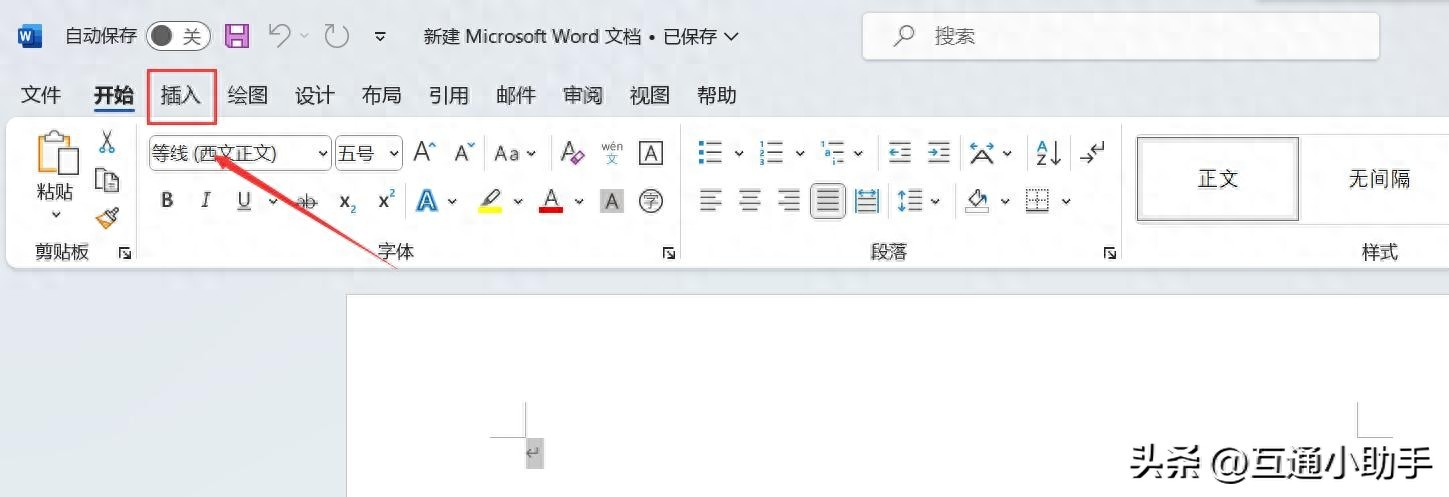Click the phonetic guide wén icon
This screenshot has height=497, width=1449.
click(612, 153)
